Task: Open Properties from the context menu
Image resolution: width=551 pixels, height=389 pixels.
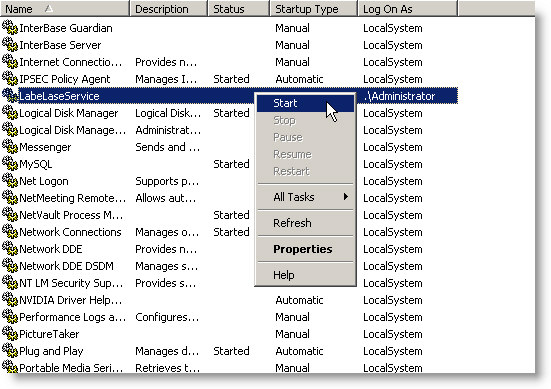Action: click(305, 249)
